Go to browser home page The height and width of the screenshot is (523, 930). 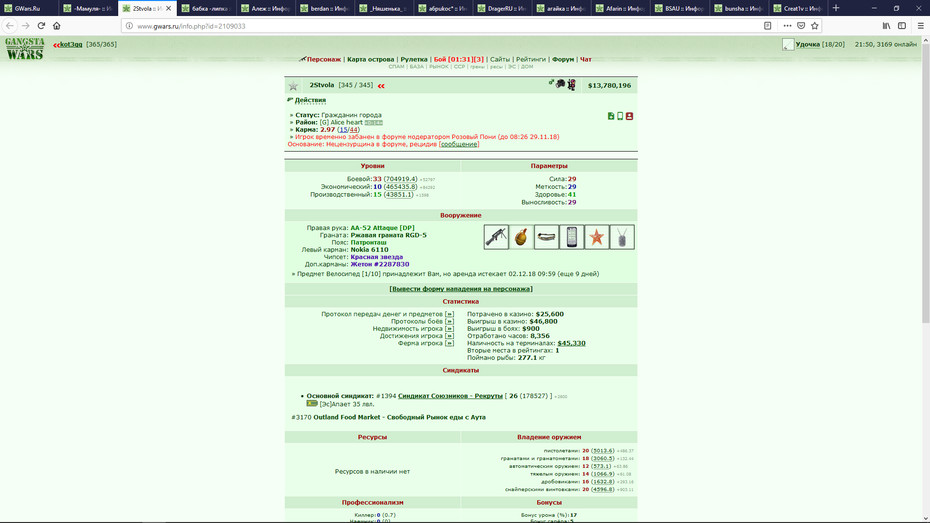click(x=57, y=25)
